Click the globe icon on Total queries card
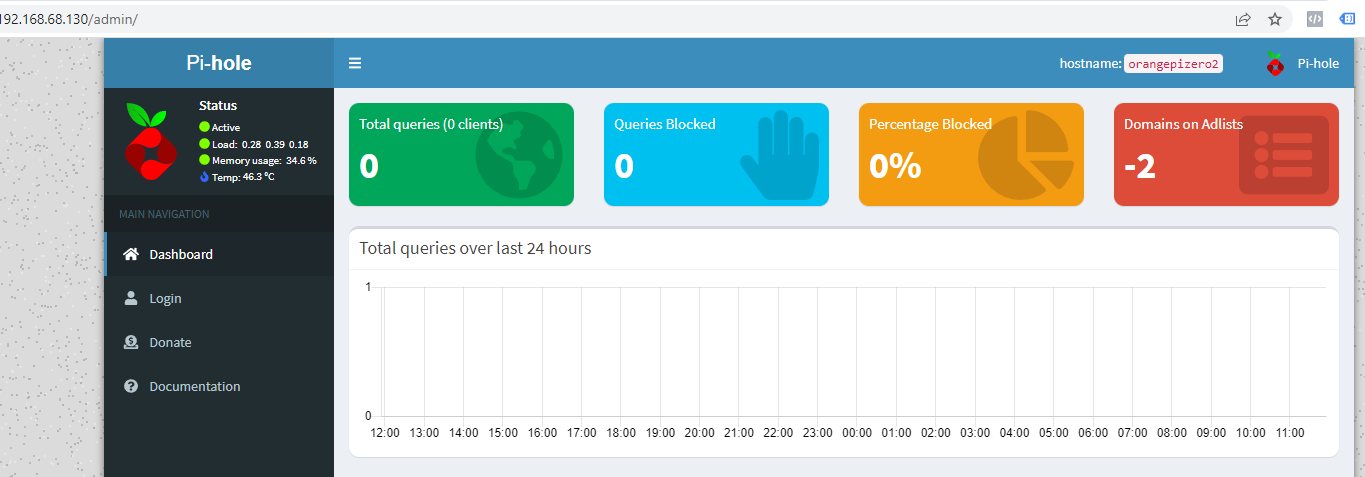 tap(520, 155)
